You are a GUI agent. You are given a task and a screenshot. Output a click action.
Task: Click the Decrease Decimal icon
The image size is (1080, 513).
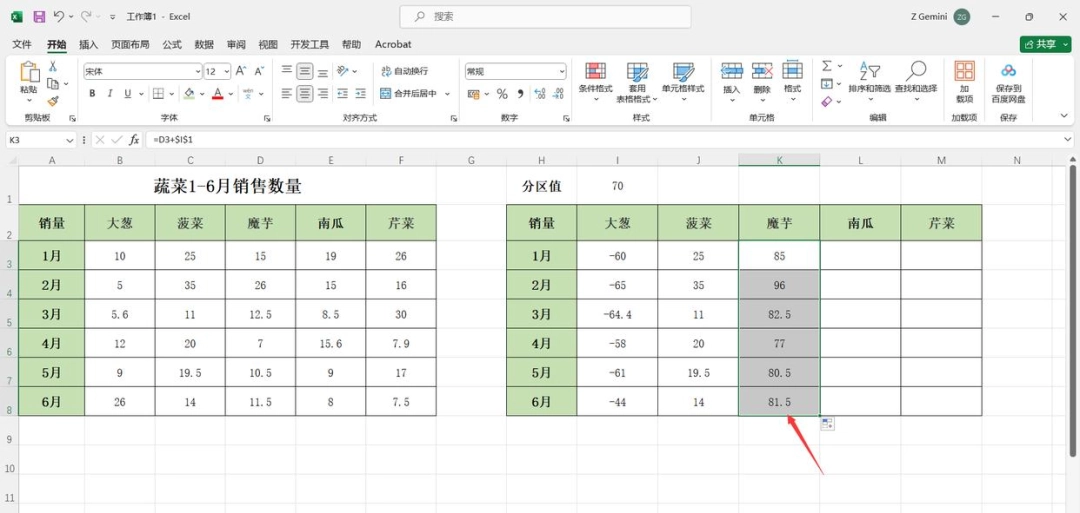pos(558,94)
